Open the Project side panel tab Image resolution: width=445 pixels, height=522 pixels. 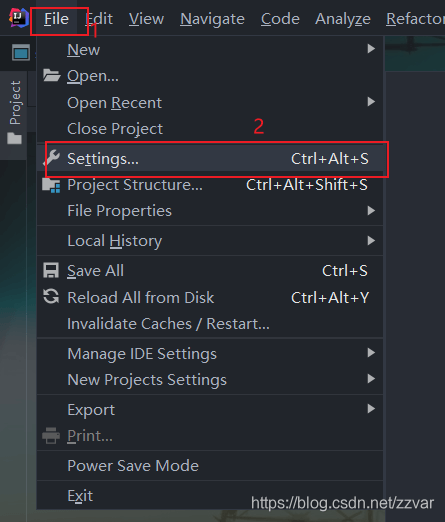click(x=15, y=112)
